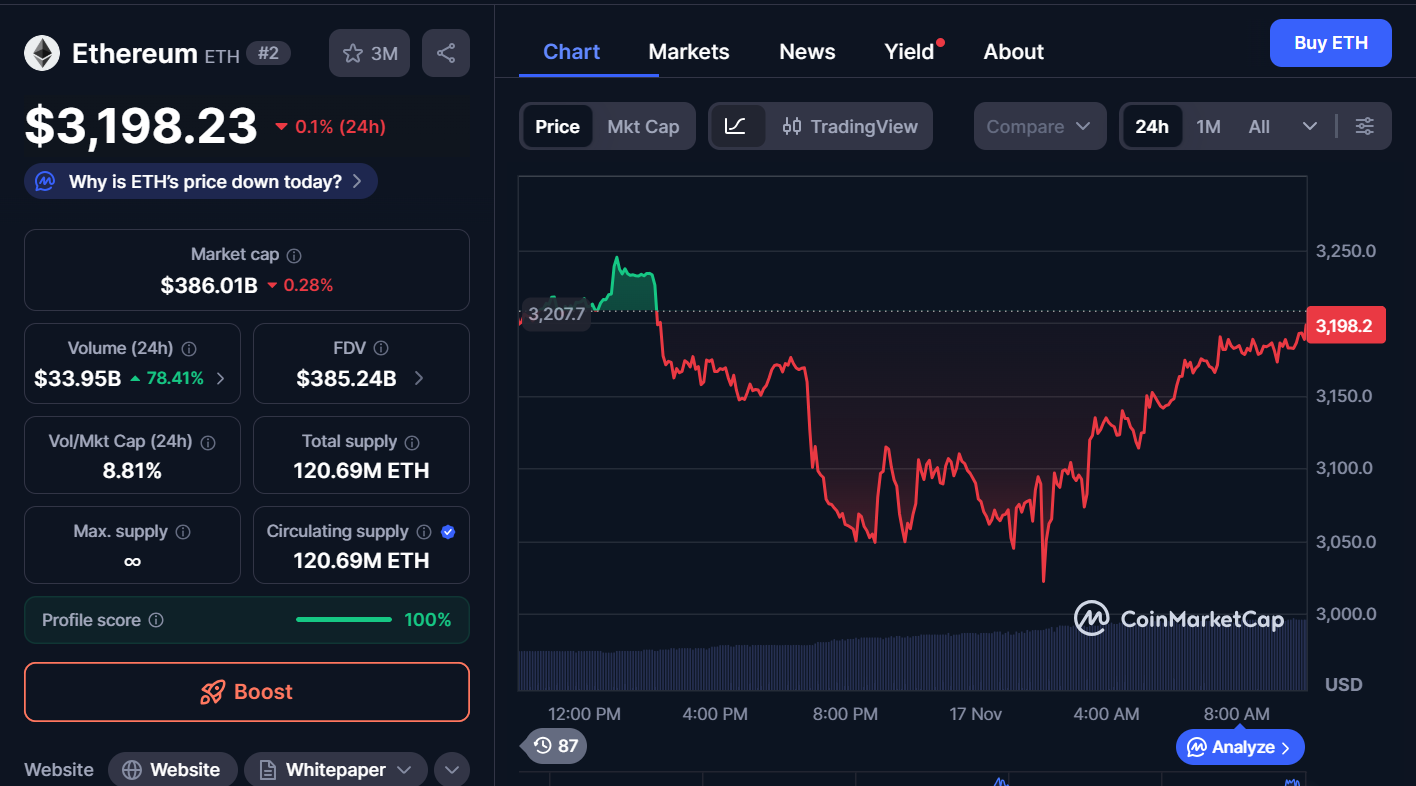The image size is (1416, 786).
Task: Click the Buy ETH button
Action: coord(1330,42)
